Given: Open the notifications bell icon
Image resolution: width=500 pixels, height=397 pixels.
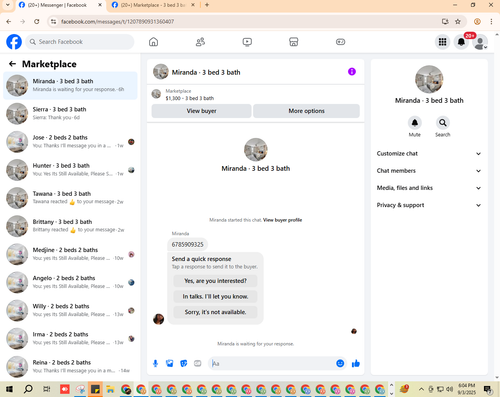Looking at the screenshot, I should click(461, 42).
